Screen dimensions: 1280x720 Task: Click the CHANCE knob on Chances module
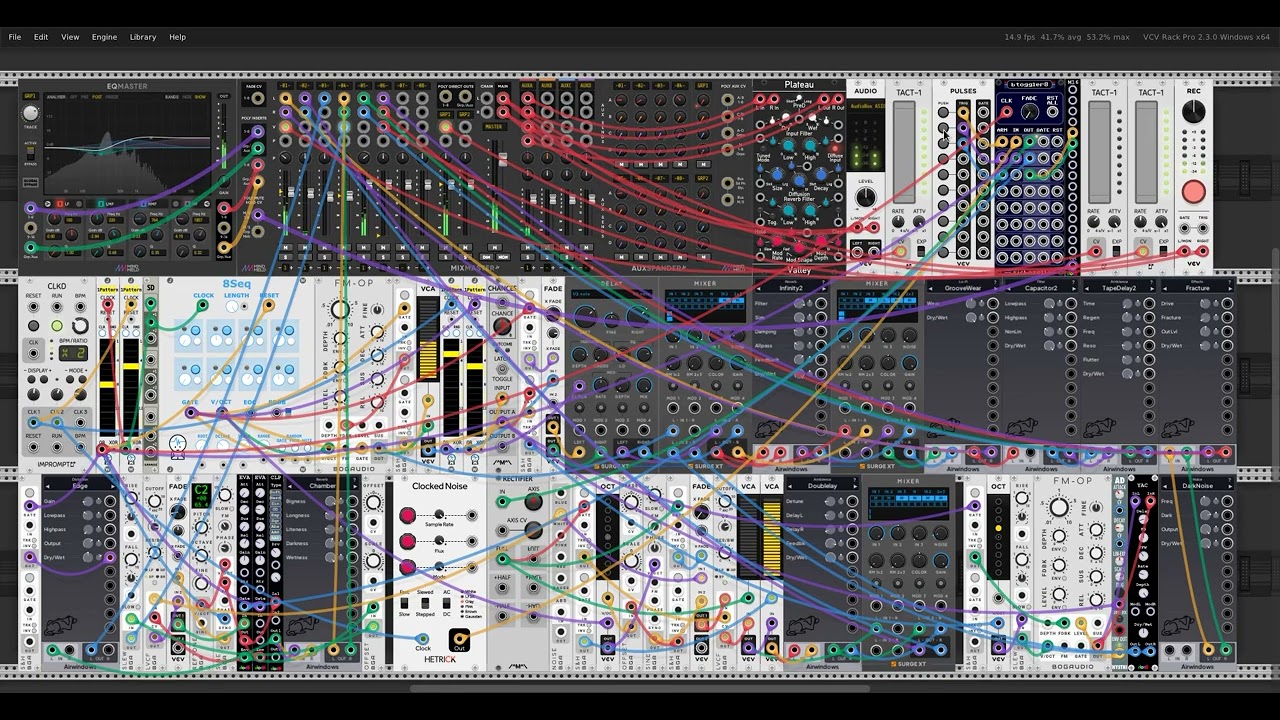click(x=502, y=325)
